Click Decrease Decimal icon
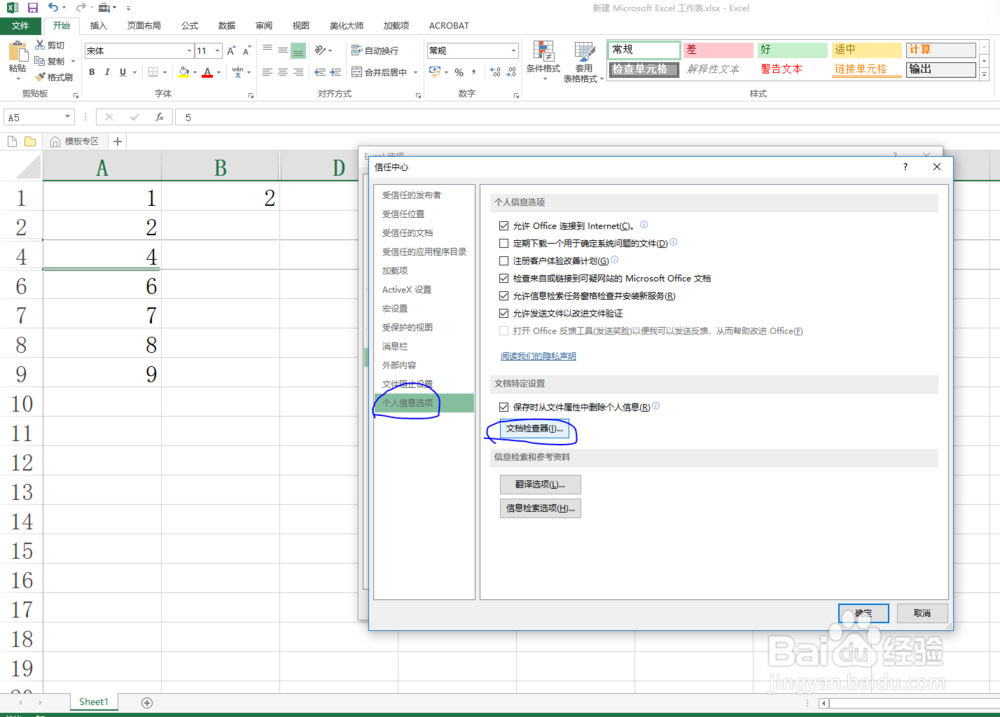 pyautogui.click(x=511, y=72)
